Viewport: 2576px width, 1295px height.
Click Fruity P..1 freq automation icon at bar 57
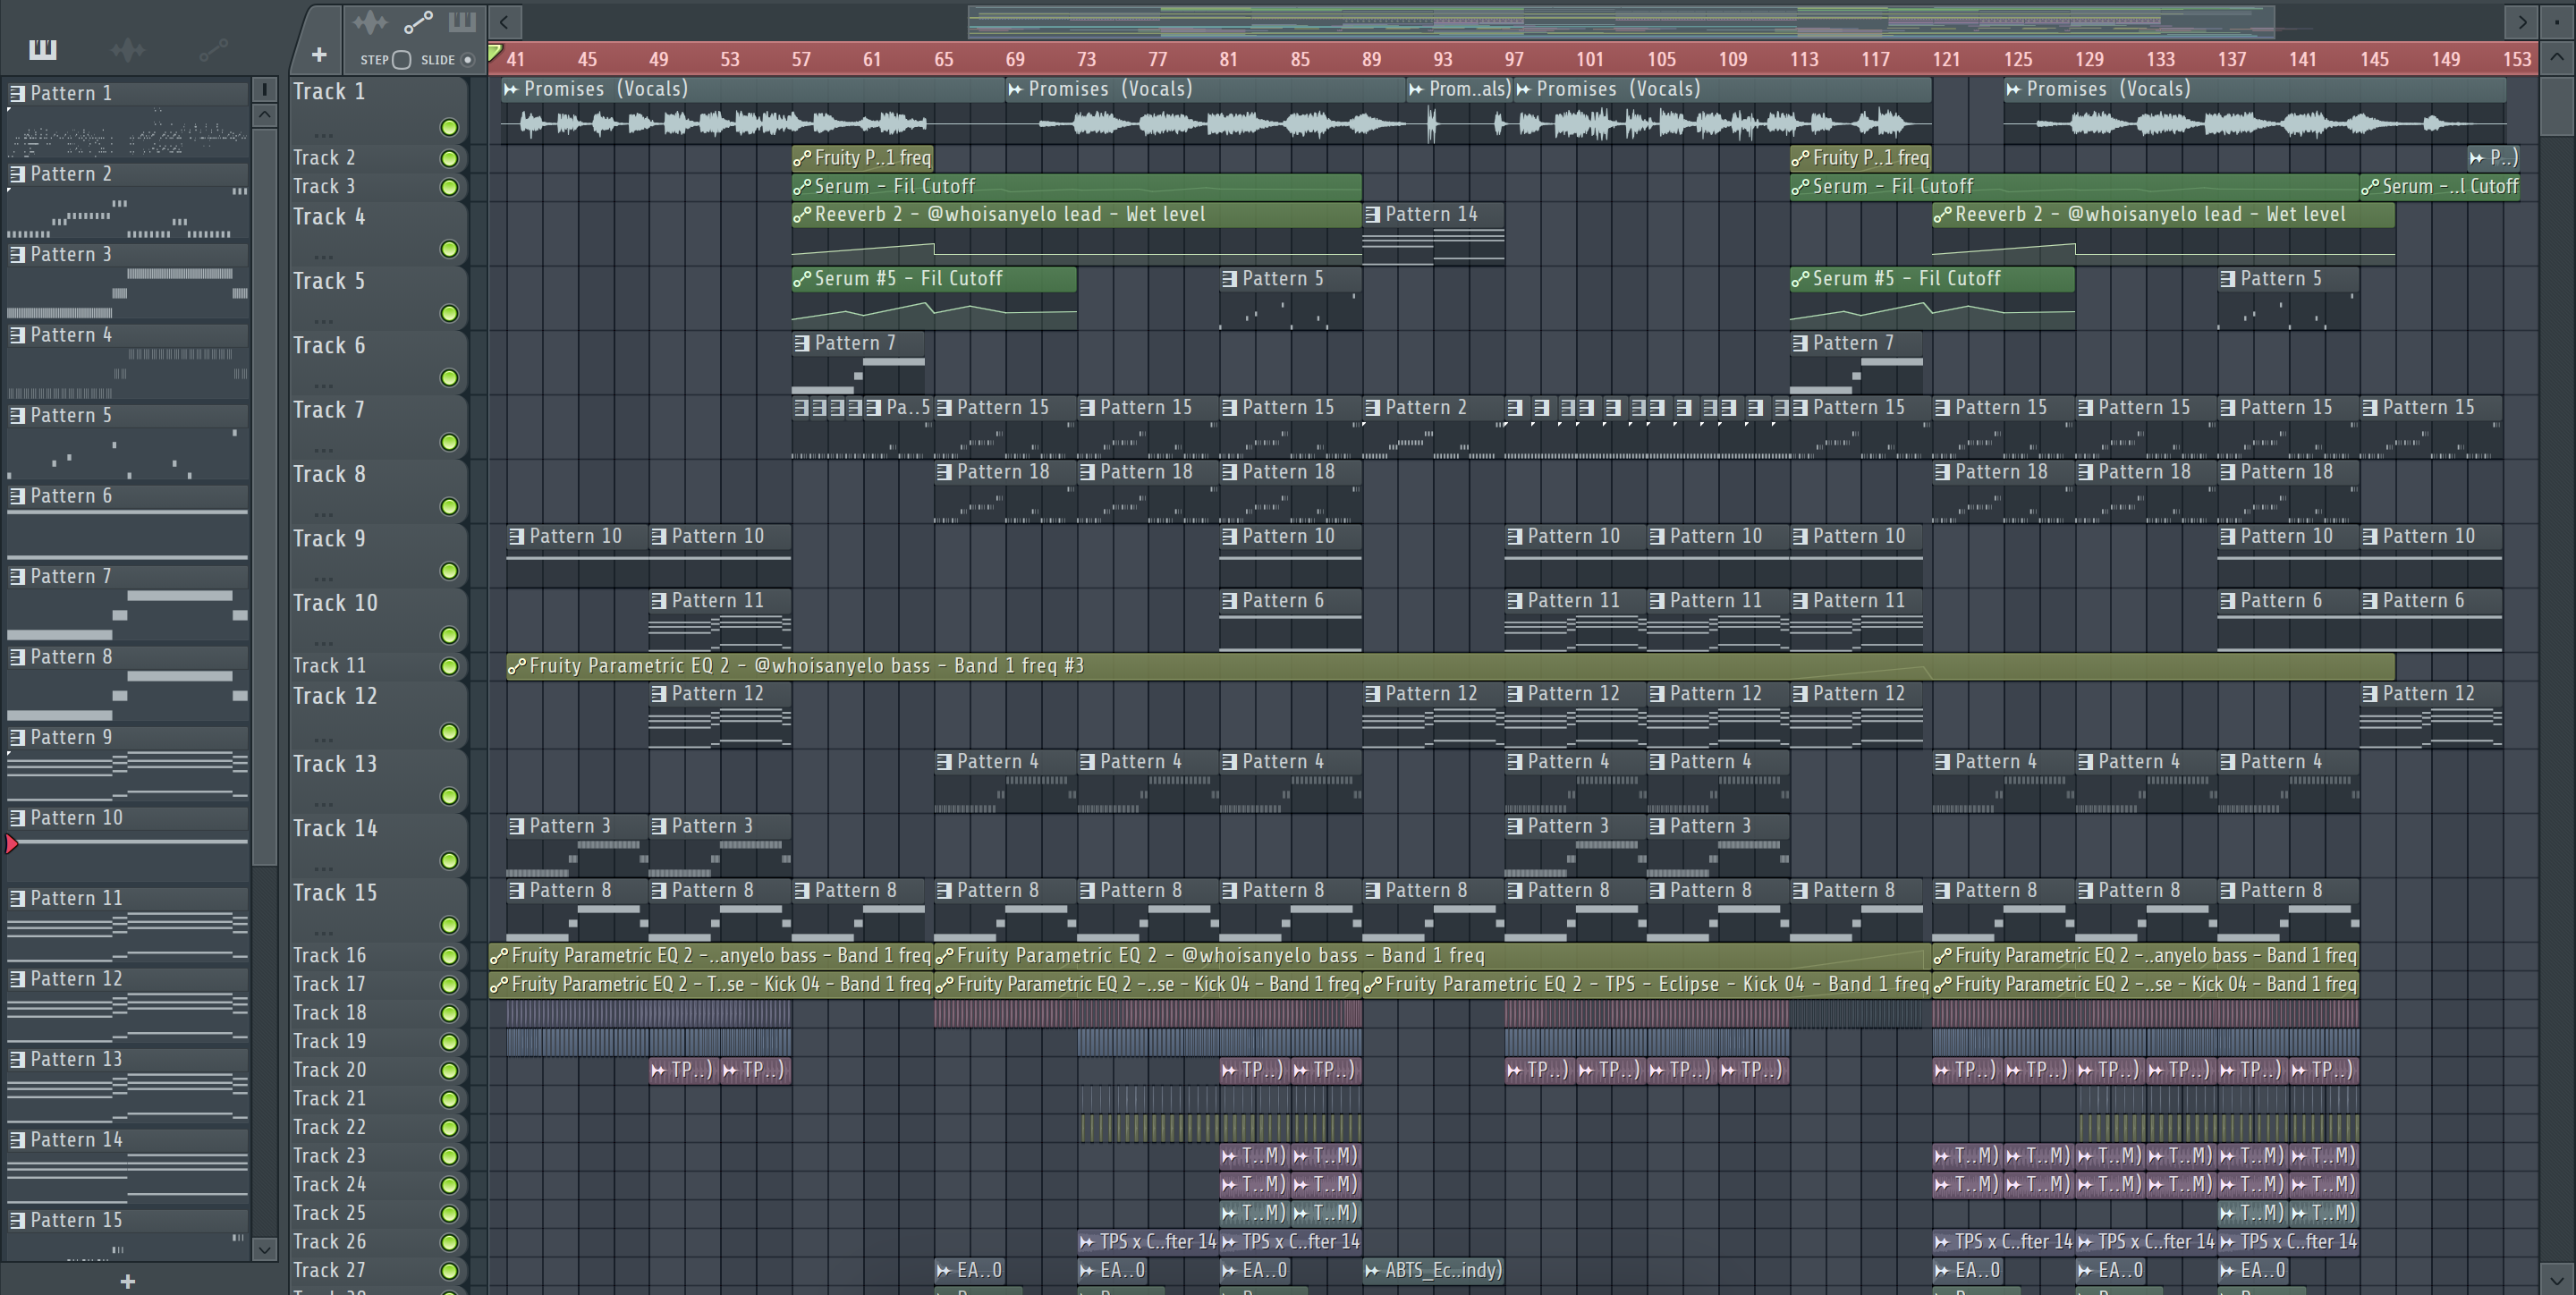[x=802, y=158]
